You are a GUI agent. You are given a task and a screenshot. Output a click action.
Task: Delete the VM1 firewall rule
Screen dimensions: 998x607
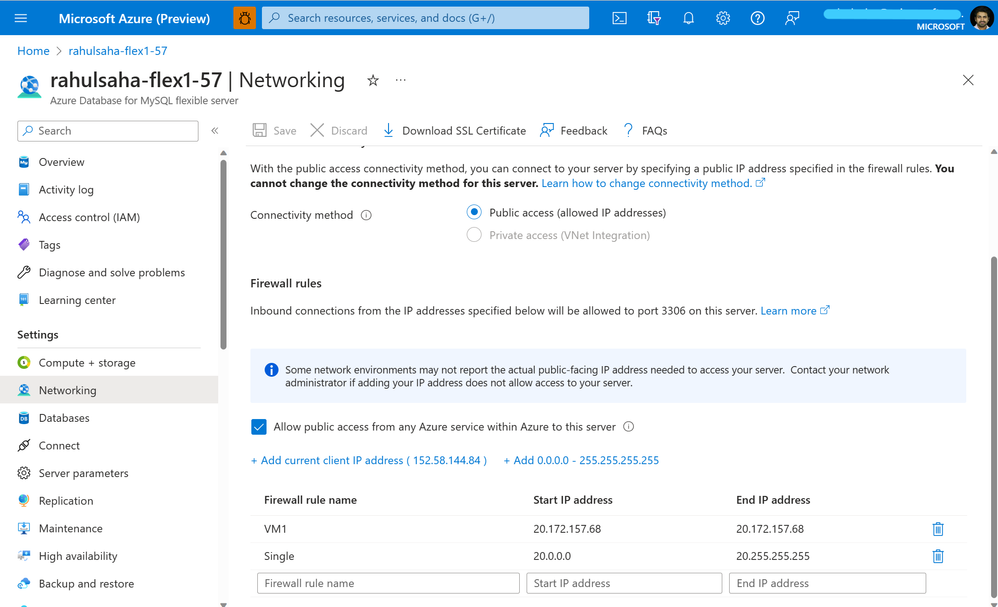pyautogui.click(x=938, y=529)
